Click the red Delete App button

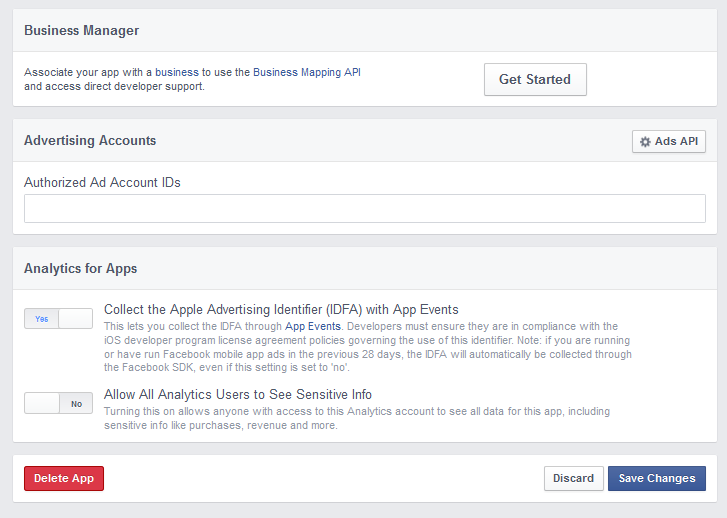[64, 478]
